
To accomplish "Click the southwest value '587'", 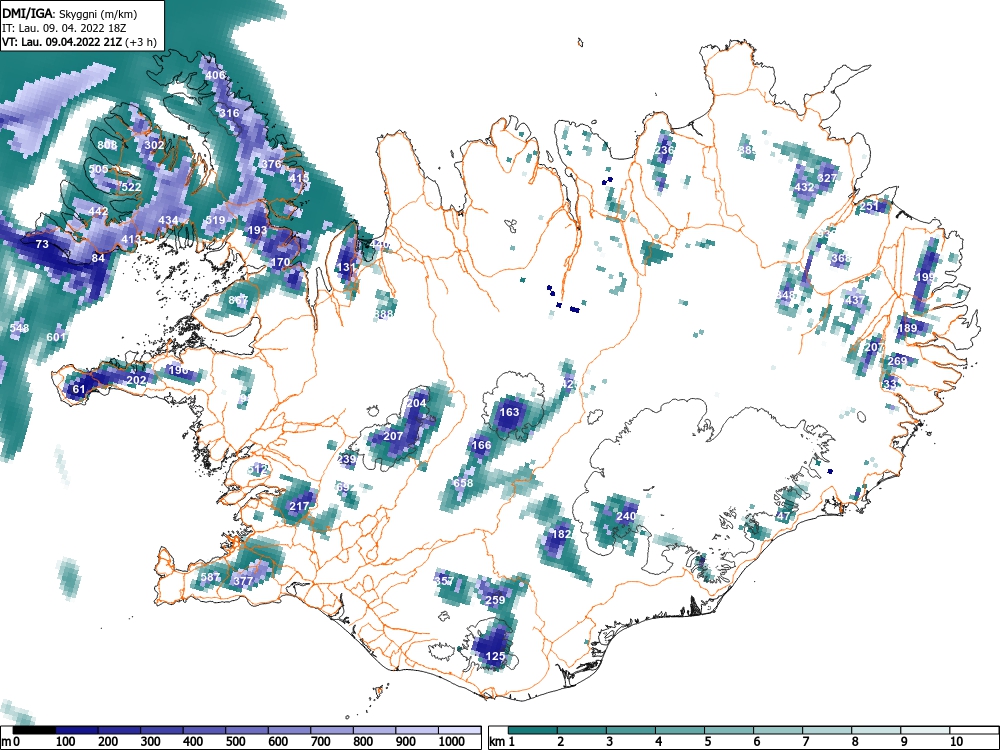I will pyautogui.click(x=210, y=577).
